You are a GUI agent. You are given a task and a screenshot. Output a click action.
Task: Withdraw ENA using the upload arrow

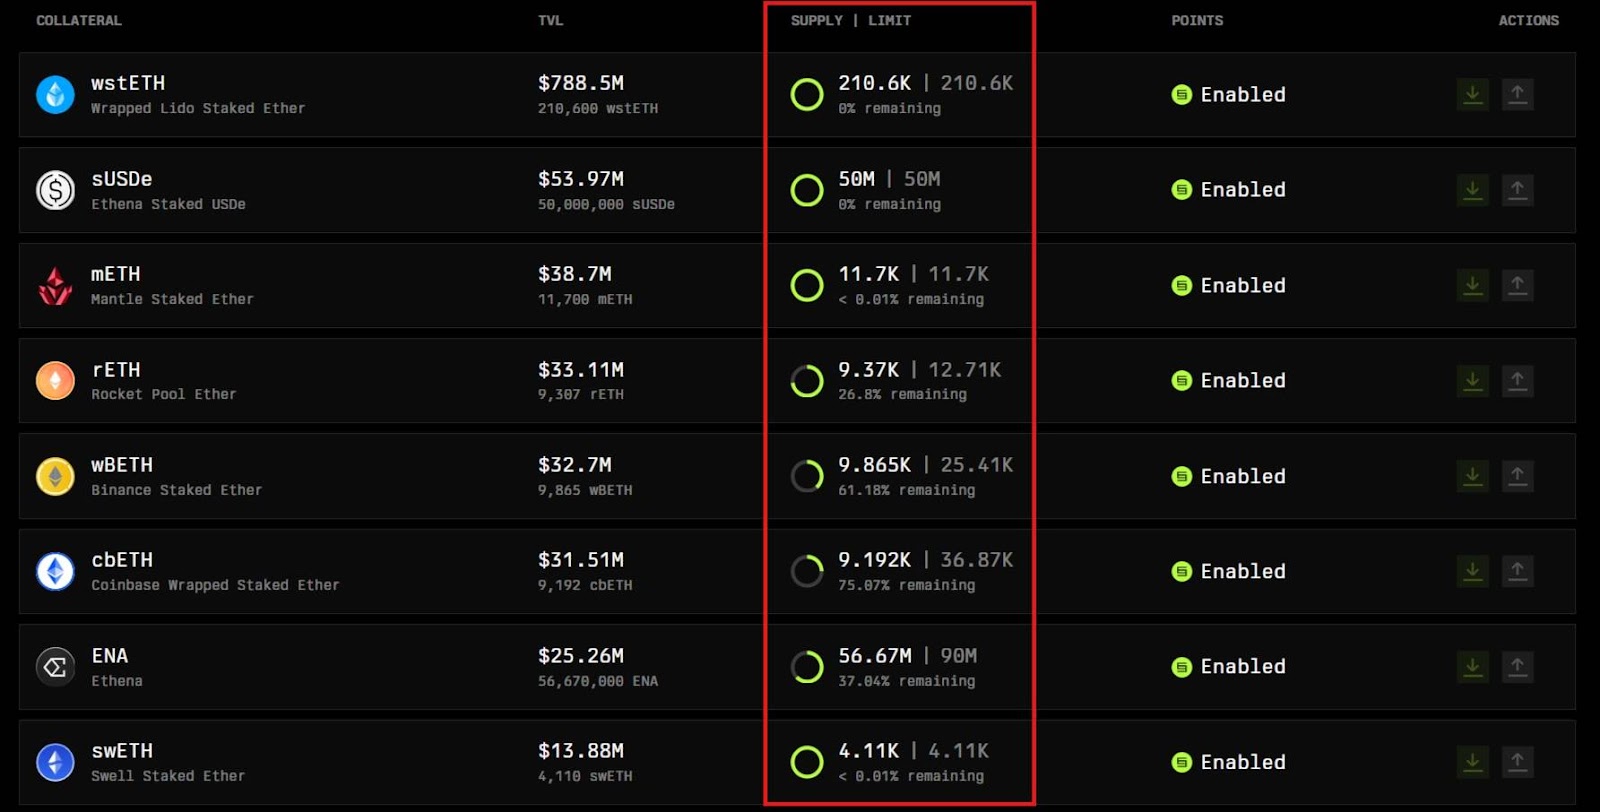point(1517,667)
